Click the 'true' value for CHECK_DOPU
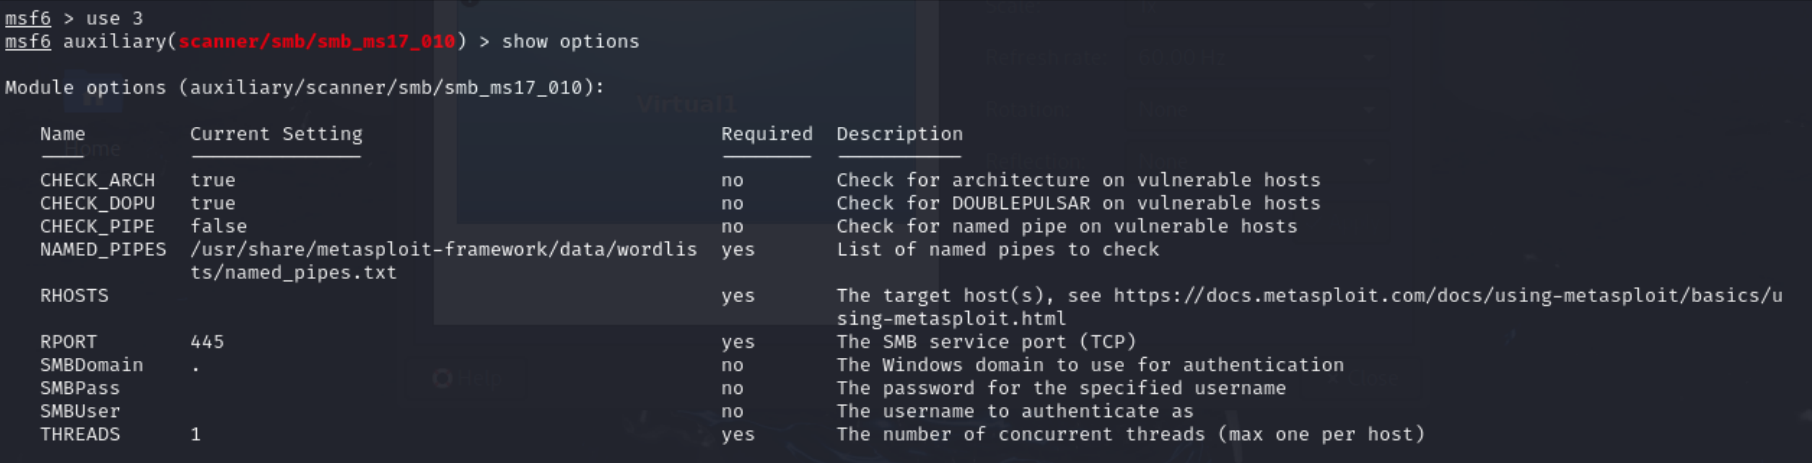Viewport: 1812px width, 463px height. [213, 203]
